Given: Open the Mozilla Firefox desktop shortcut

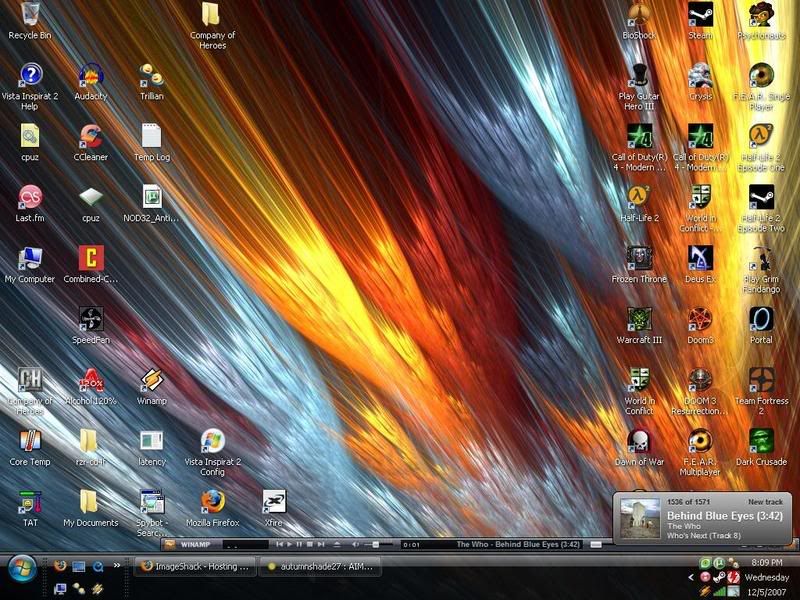Looking at the screenshot, I should [212, 508].
